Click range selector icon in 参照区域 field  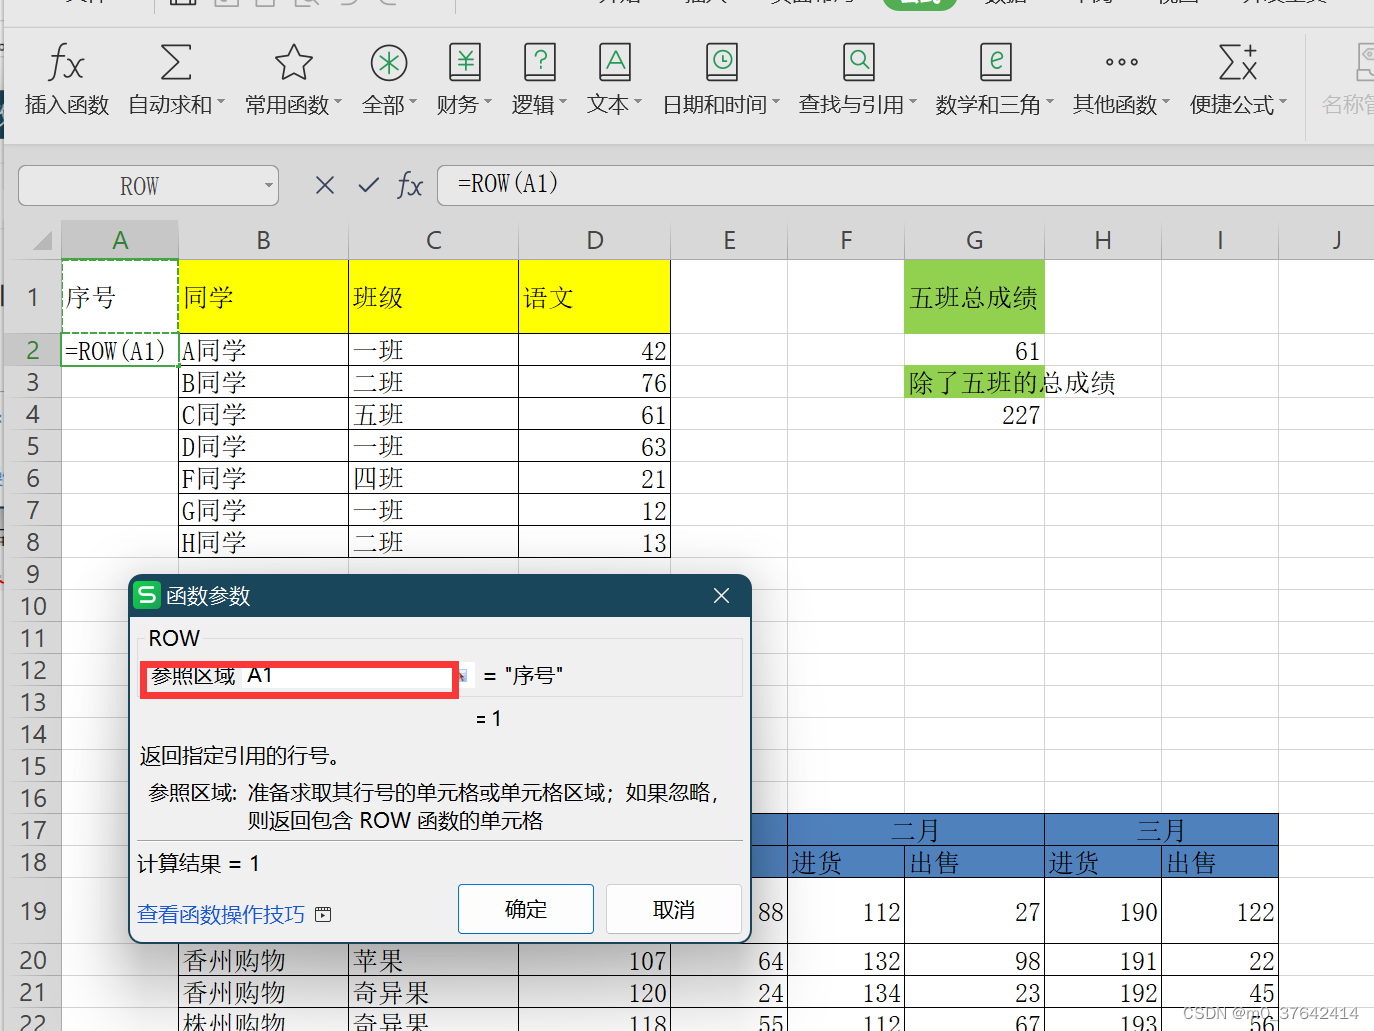(x=463, y=676)
